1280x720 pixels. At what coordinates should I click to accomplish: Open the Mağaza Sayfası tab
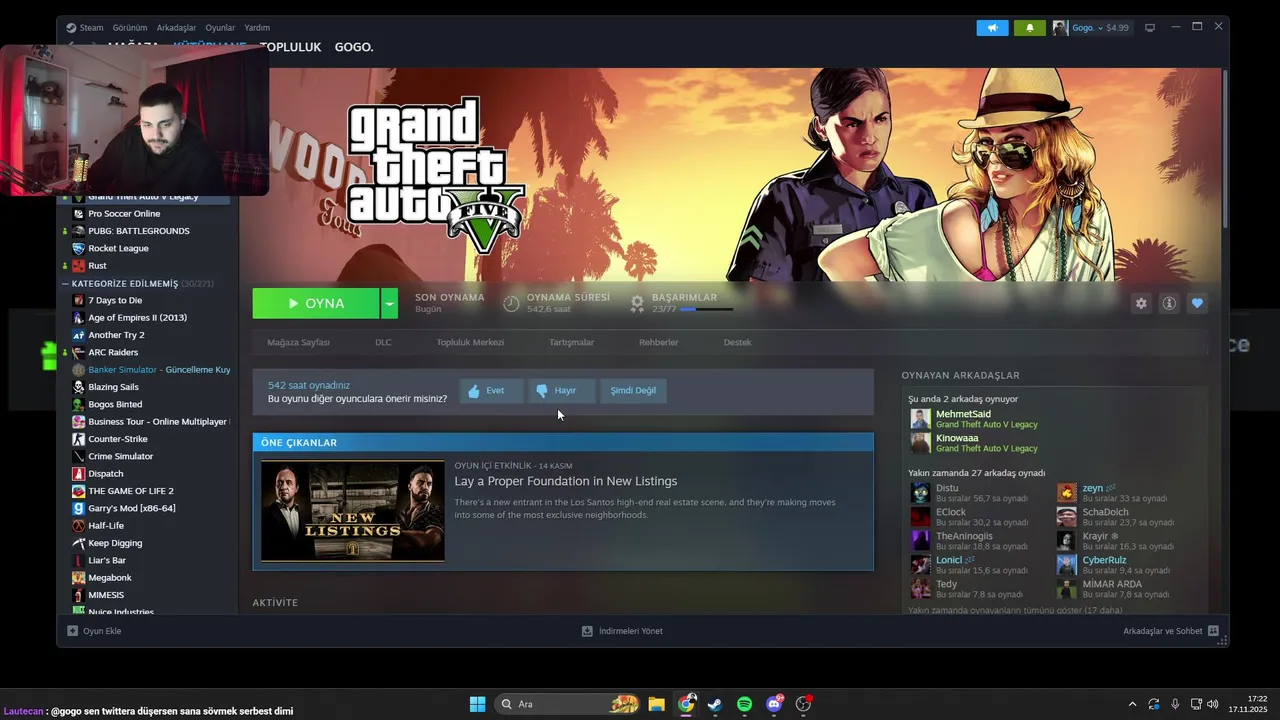(298, 342)
